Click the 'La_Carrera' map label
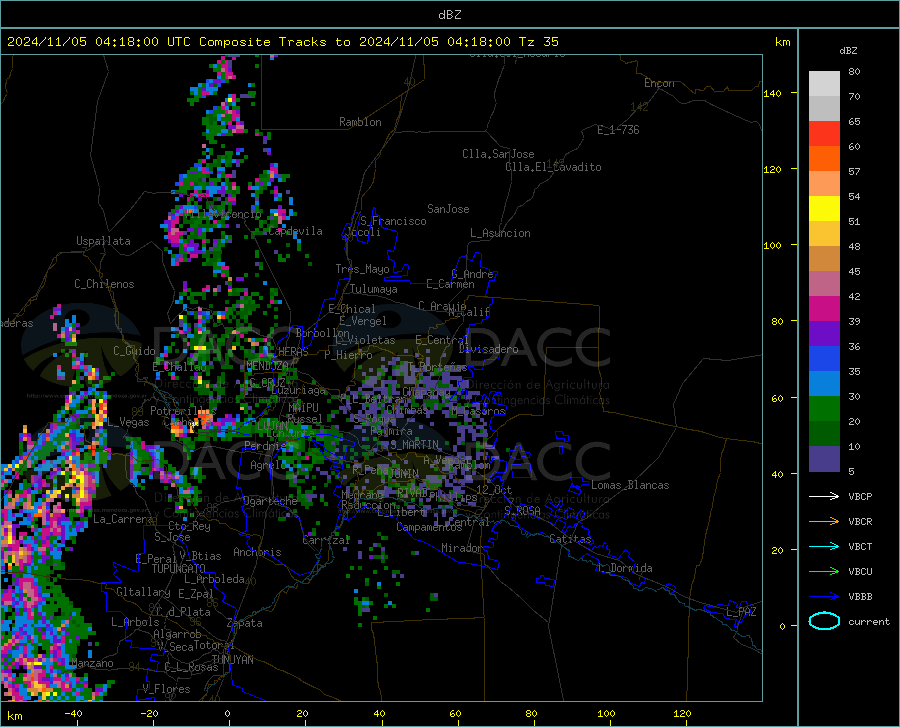Screen dimensions: 900x727 [x=123, y=519]
